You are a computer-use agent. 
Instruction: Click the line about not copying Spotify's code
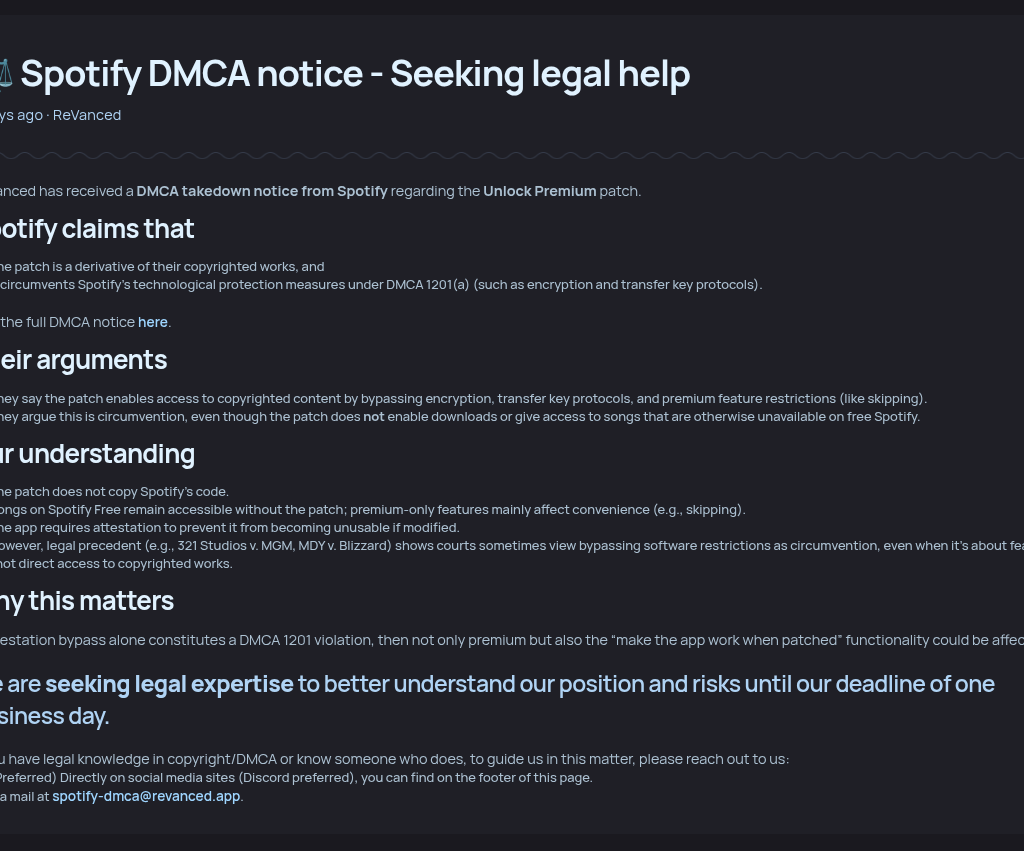tap(115, 492)
